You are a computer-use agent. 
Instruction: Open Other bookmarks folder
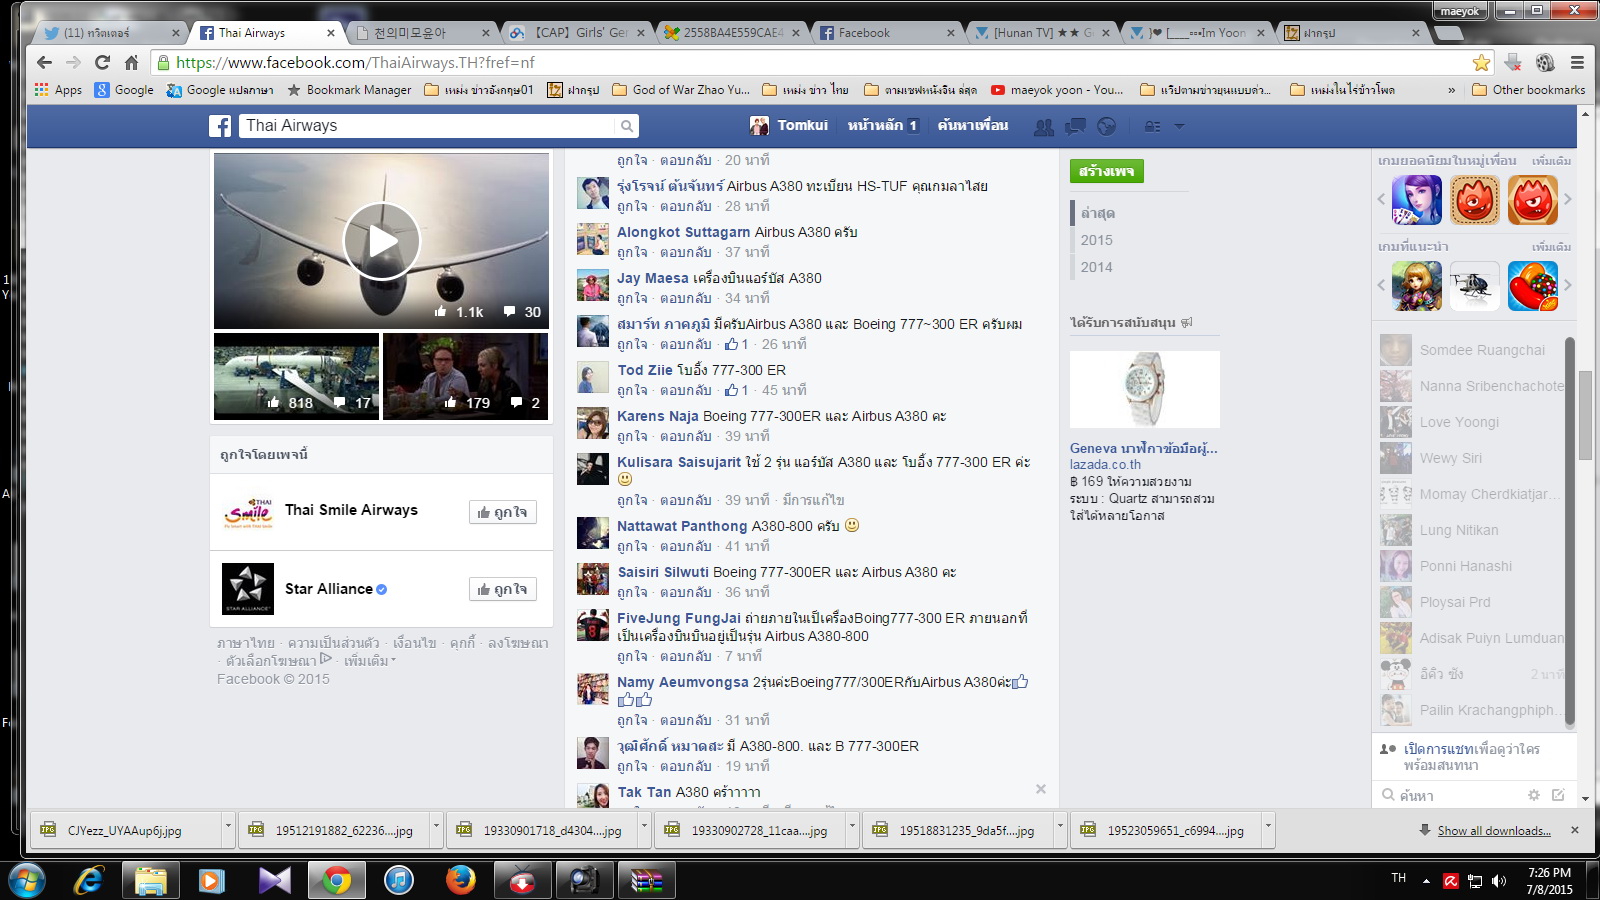tap(1529, 90)
